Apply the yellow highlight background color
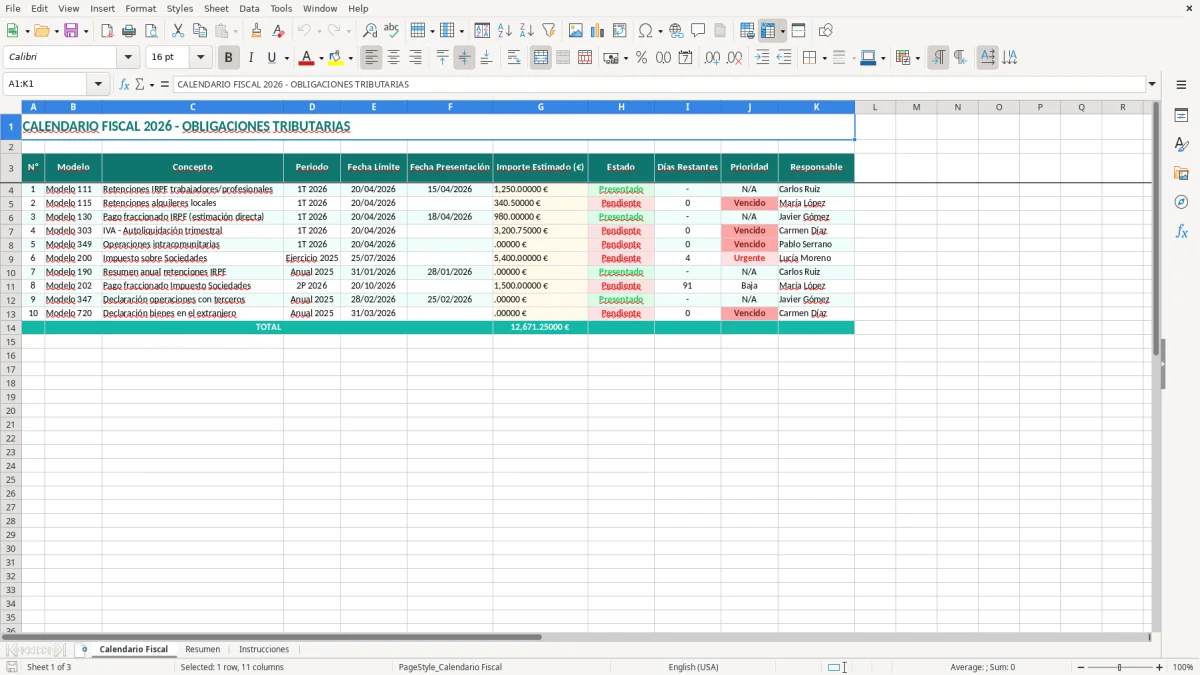Viewport: 1200px width, 675px height. (336, 58)
